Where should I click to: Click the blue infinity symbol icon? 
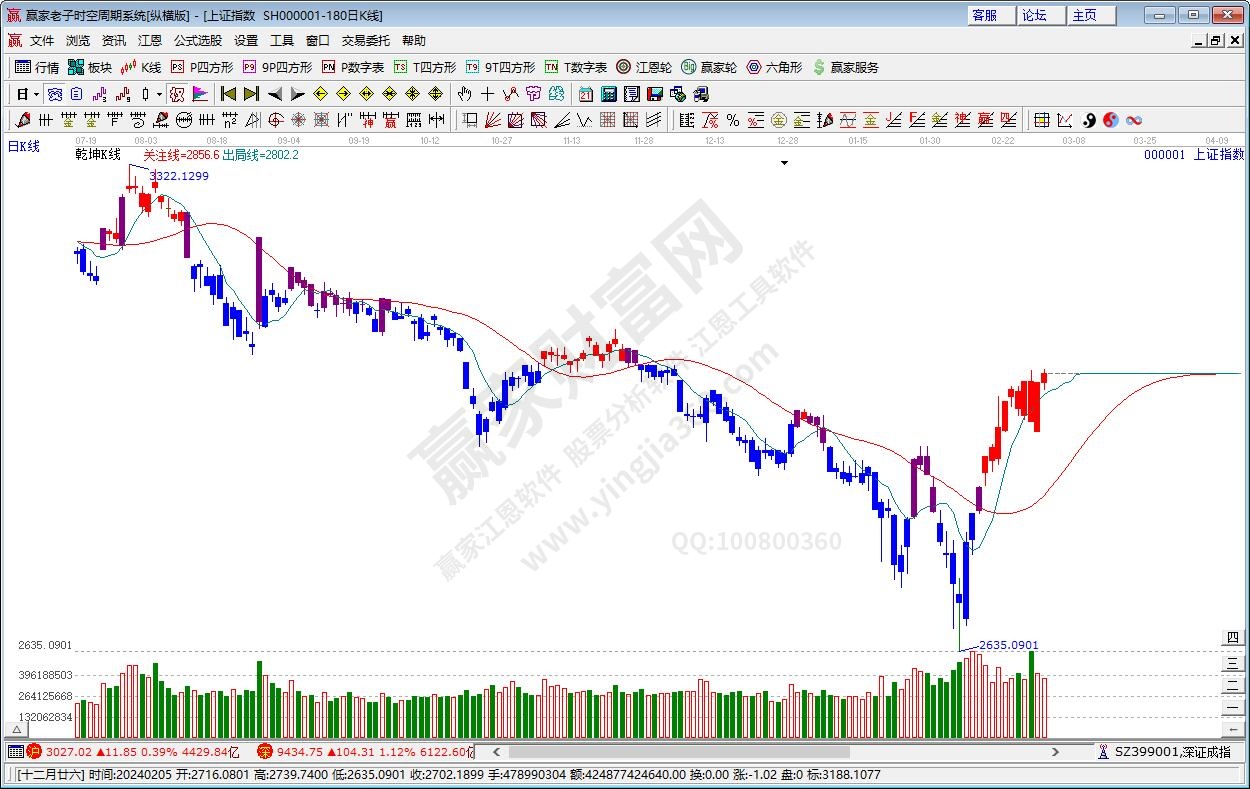(1134, 120)
